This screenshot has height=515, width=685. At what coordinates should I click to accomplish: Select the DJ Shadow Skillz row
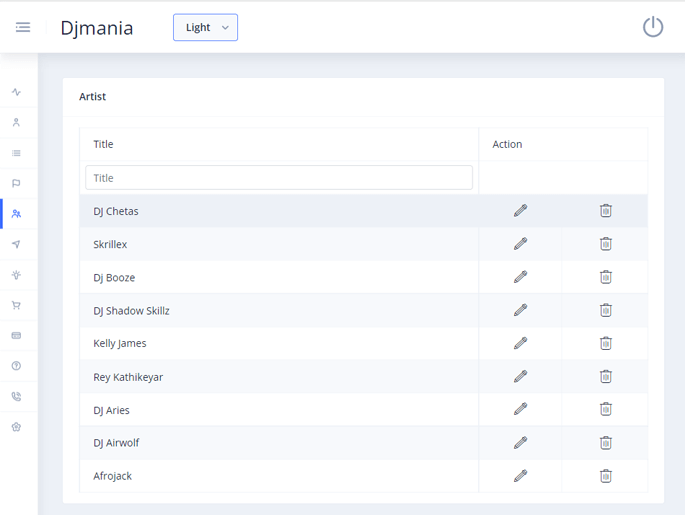tap(131, 311)
